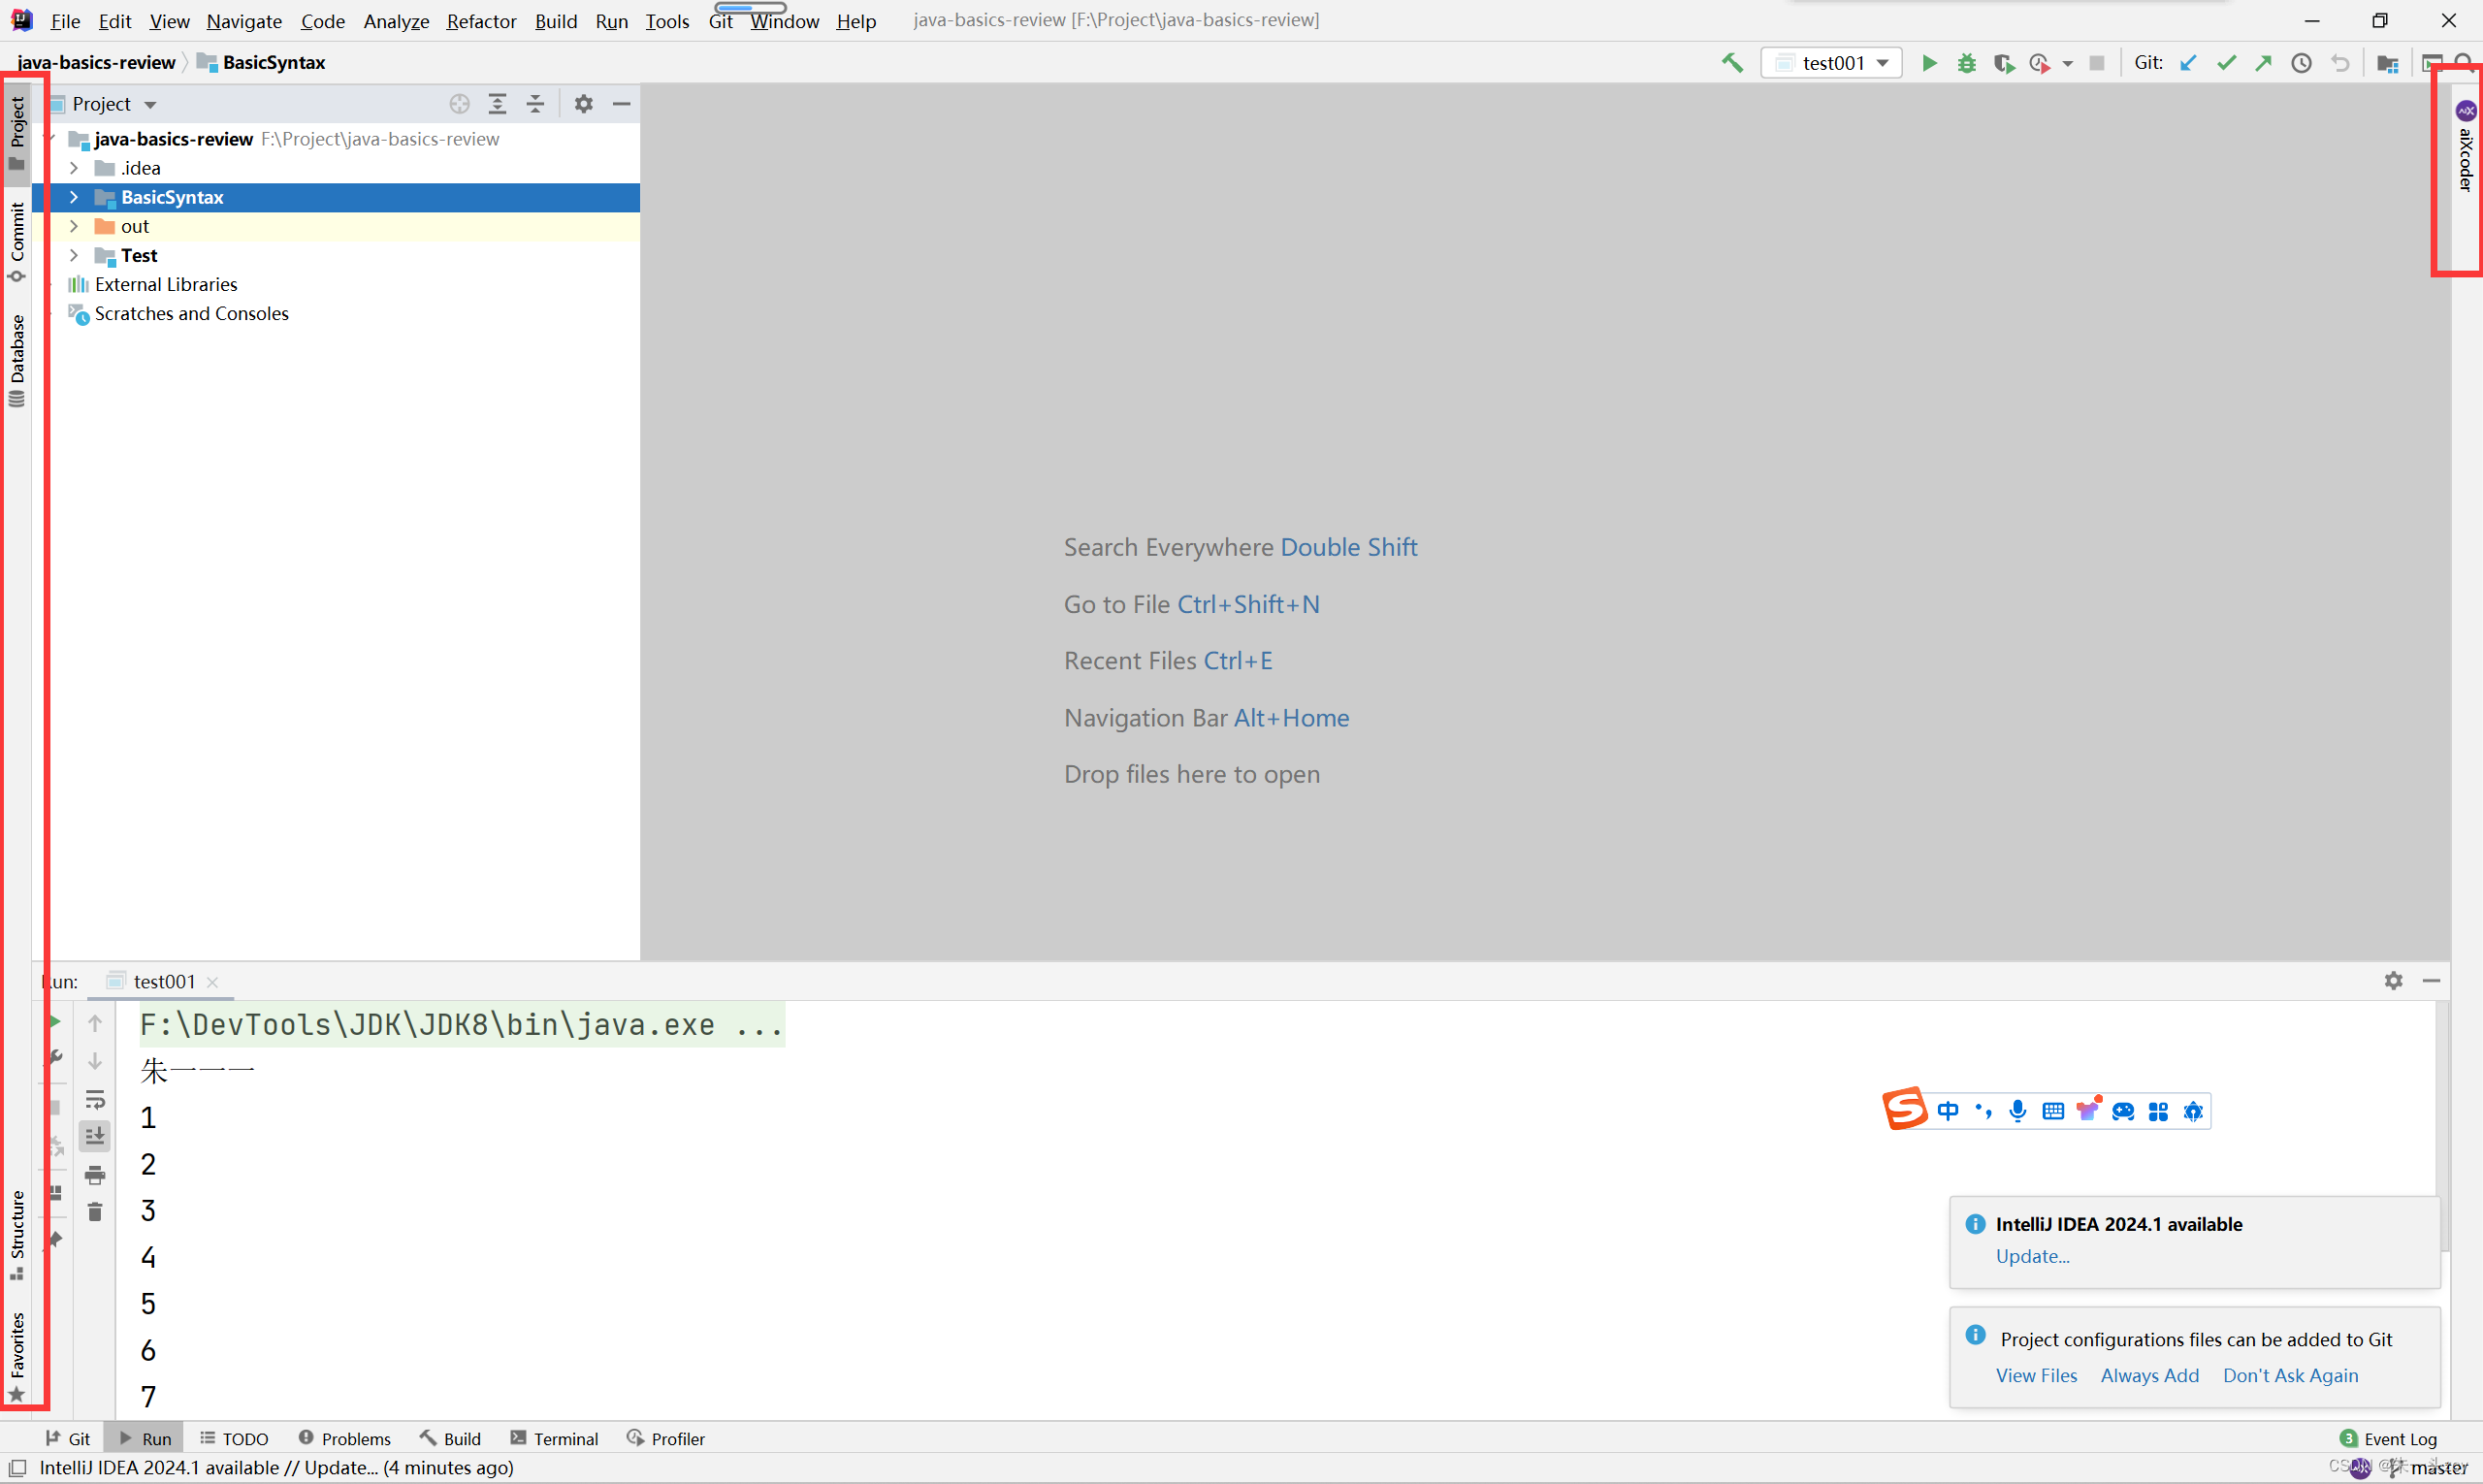The width and height of the screenshot is (2483, 1484).
Task: Click Collapse All in Project panel
Action: (x=535, y=104)
